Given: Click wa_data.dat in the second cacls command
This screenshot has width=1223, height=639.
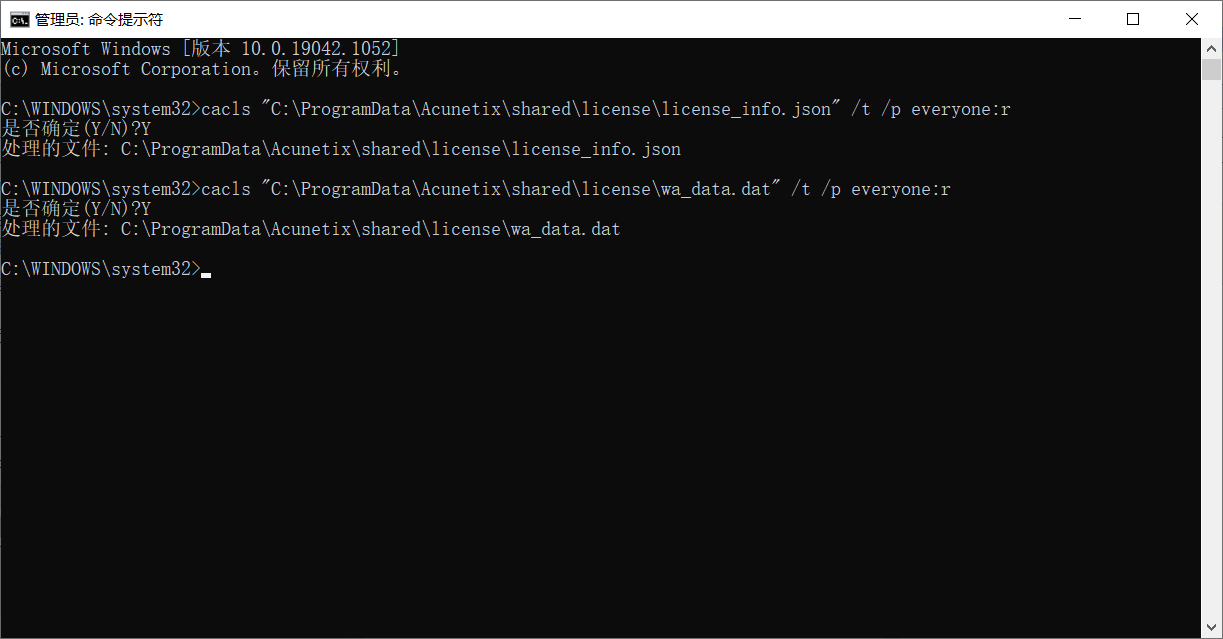Looking at the screenshot, I should [715, 189].
